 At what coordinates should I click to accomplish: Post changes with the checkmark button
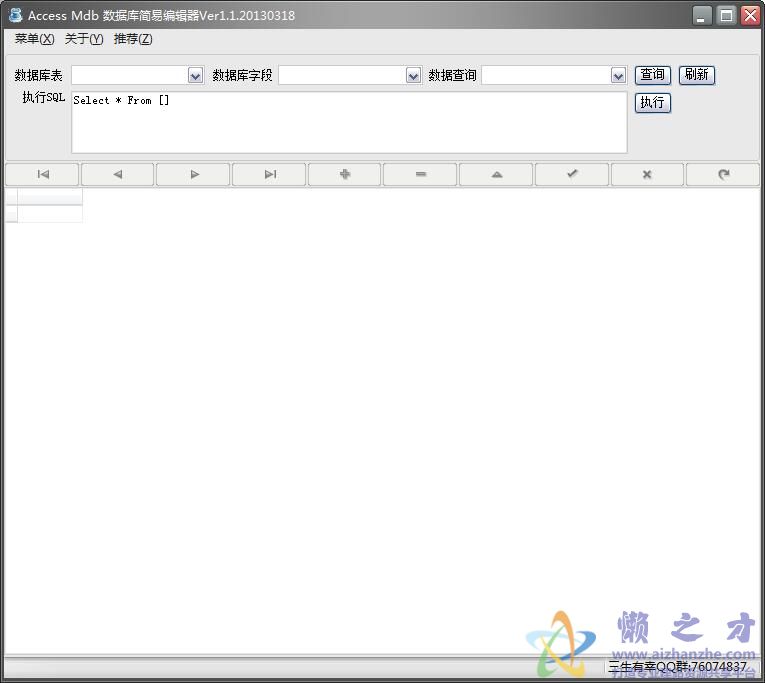[572, 174]
